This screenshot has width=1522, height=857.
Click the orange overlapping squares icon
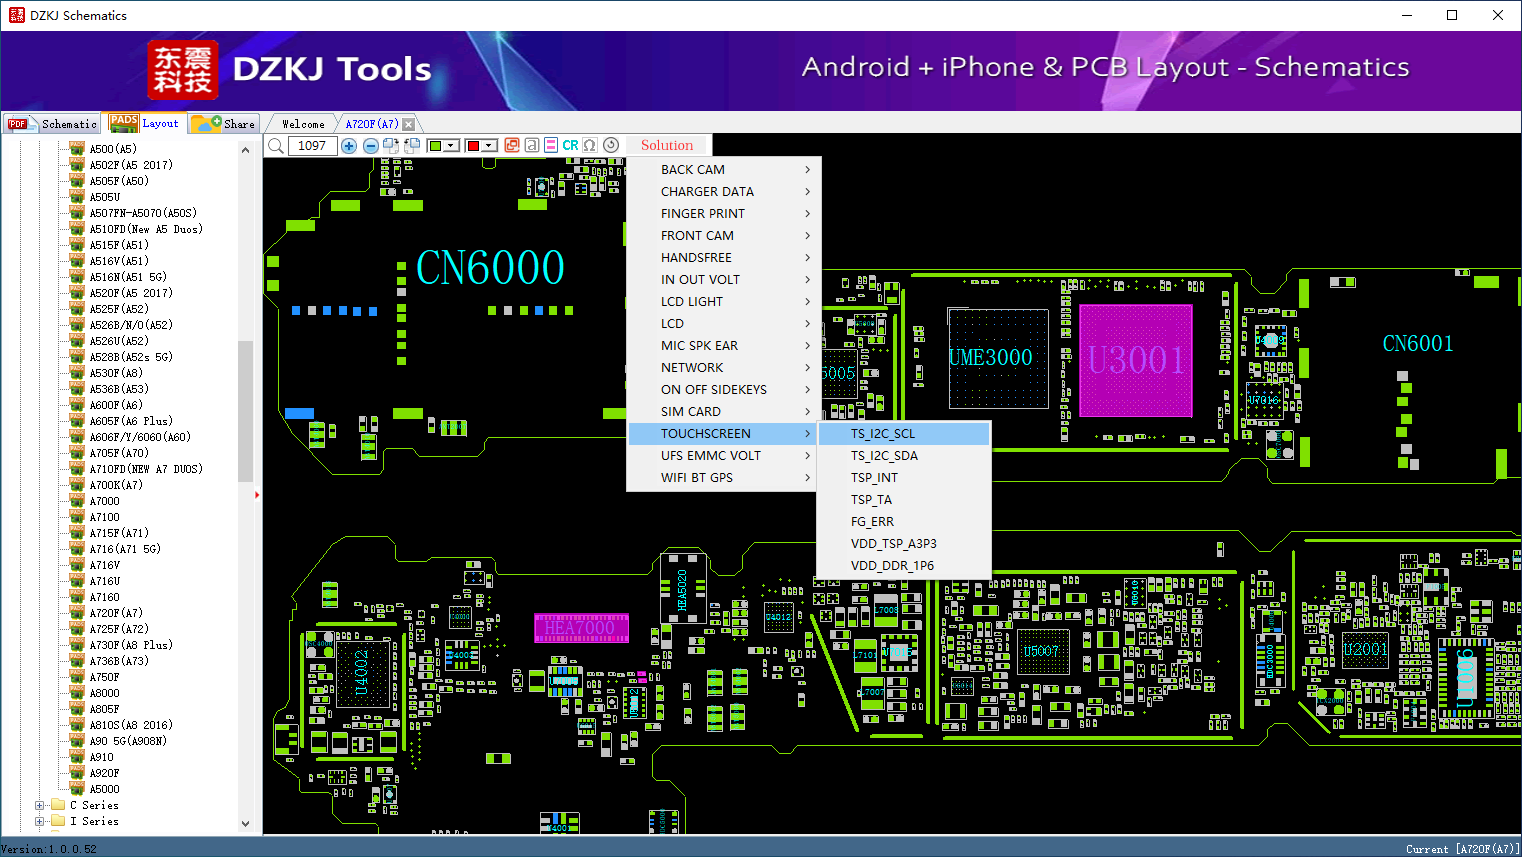coord(512,145)
